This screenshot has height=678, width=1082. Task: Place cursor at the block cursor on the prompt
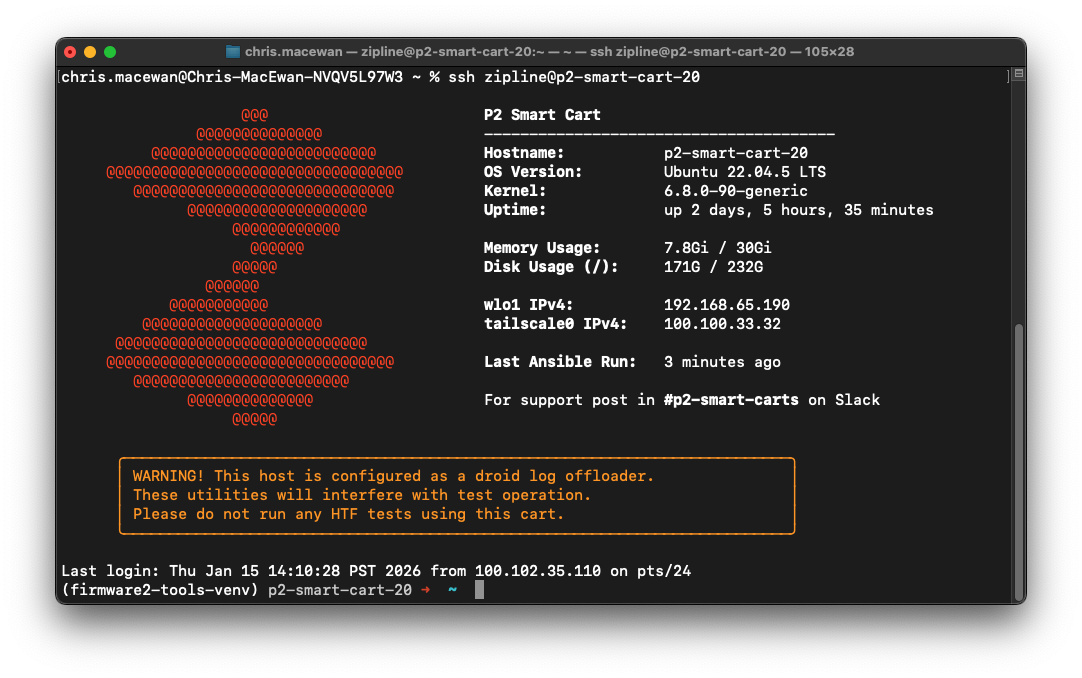pos(480,590)
